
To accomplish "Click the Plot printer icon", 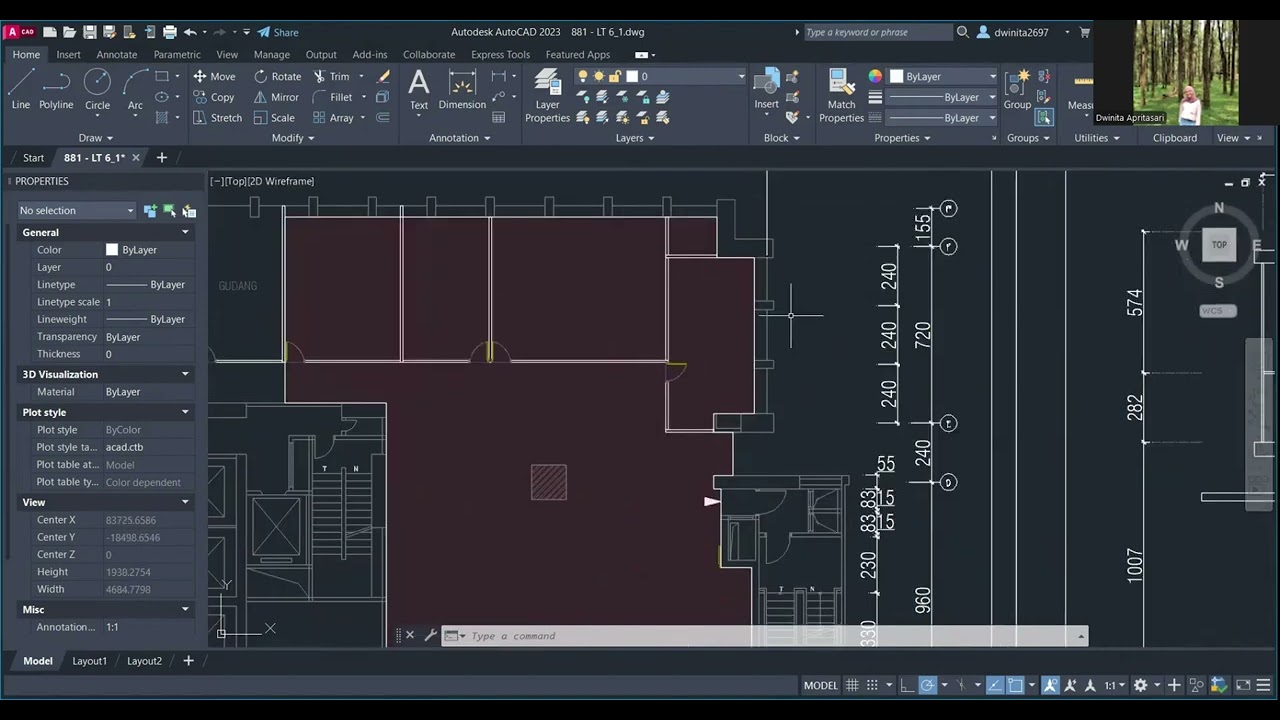I will 170,32.
